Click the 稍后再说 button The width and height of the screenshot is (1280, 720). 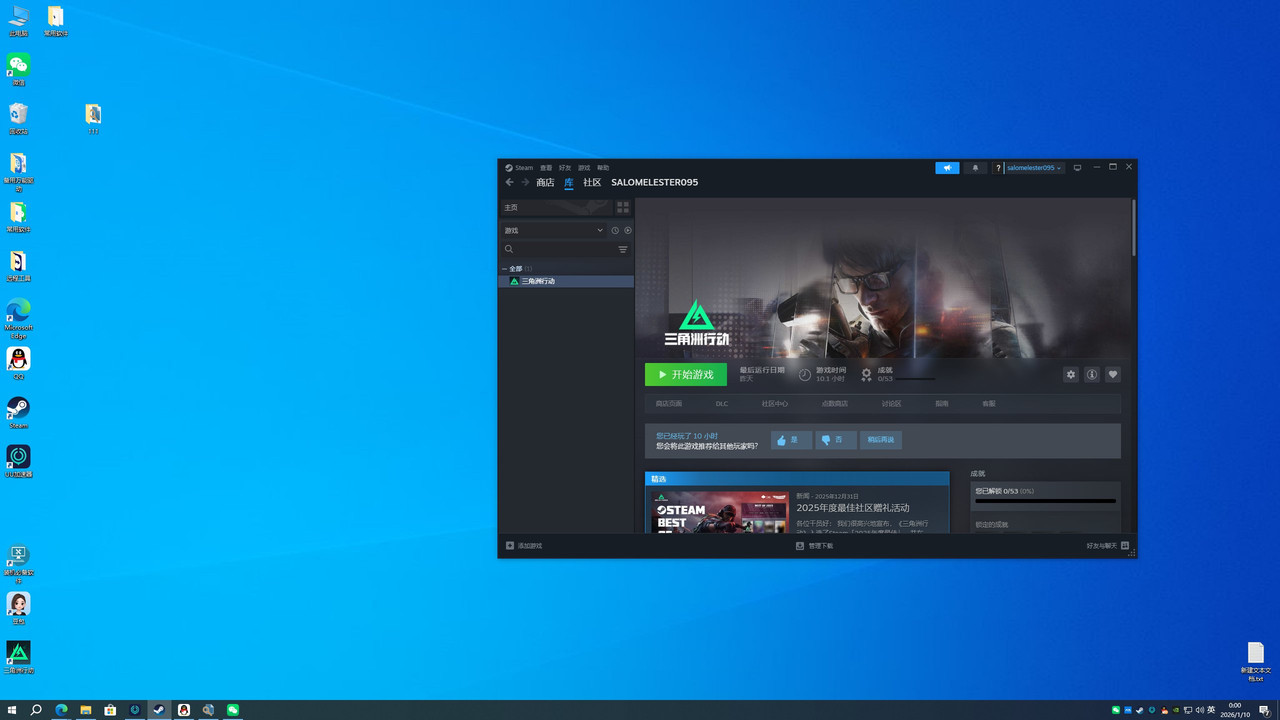pyautogui.click(x=881, y=440)
